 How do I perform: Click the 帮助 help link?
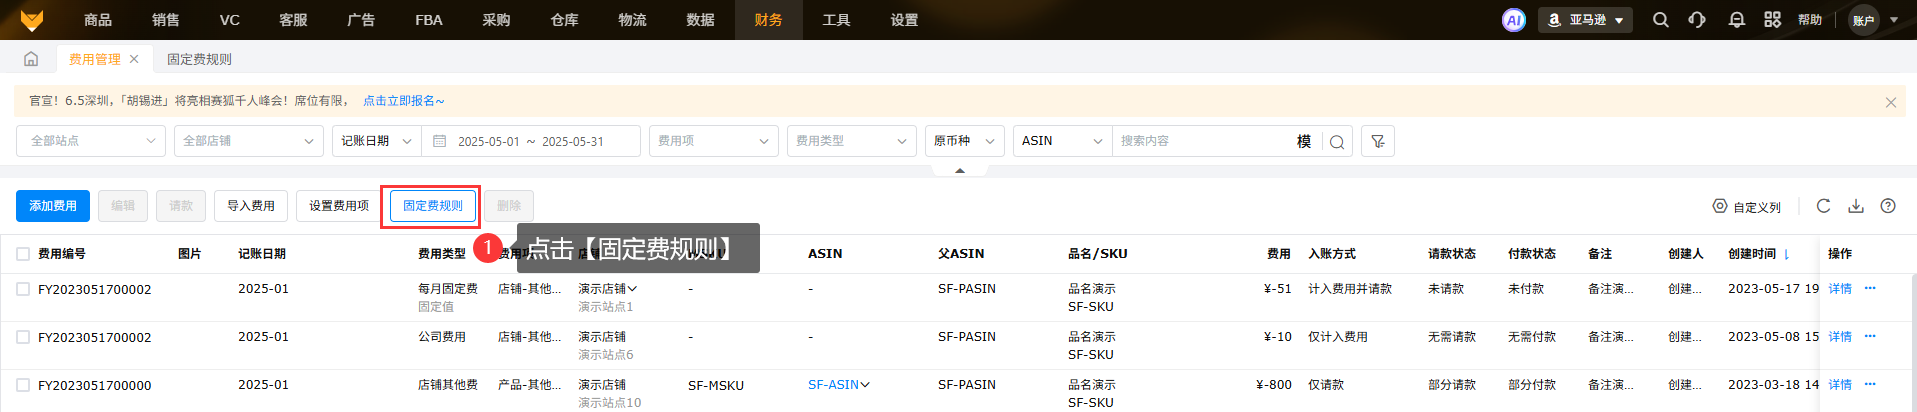pos(1810,20)
